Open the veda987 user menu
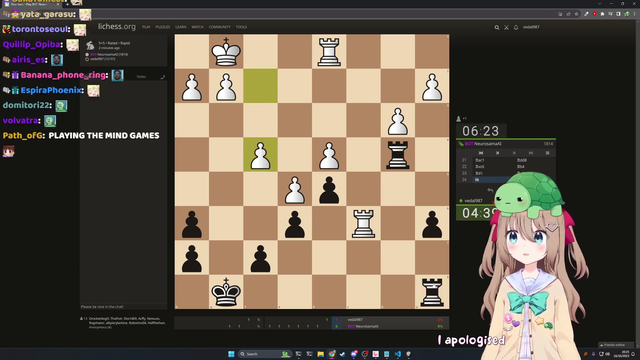This screenshot has width=640, height=360. click(x=531, y=27)
